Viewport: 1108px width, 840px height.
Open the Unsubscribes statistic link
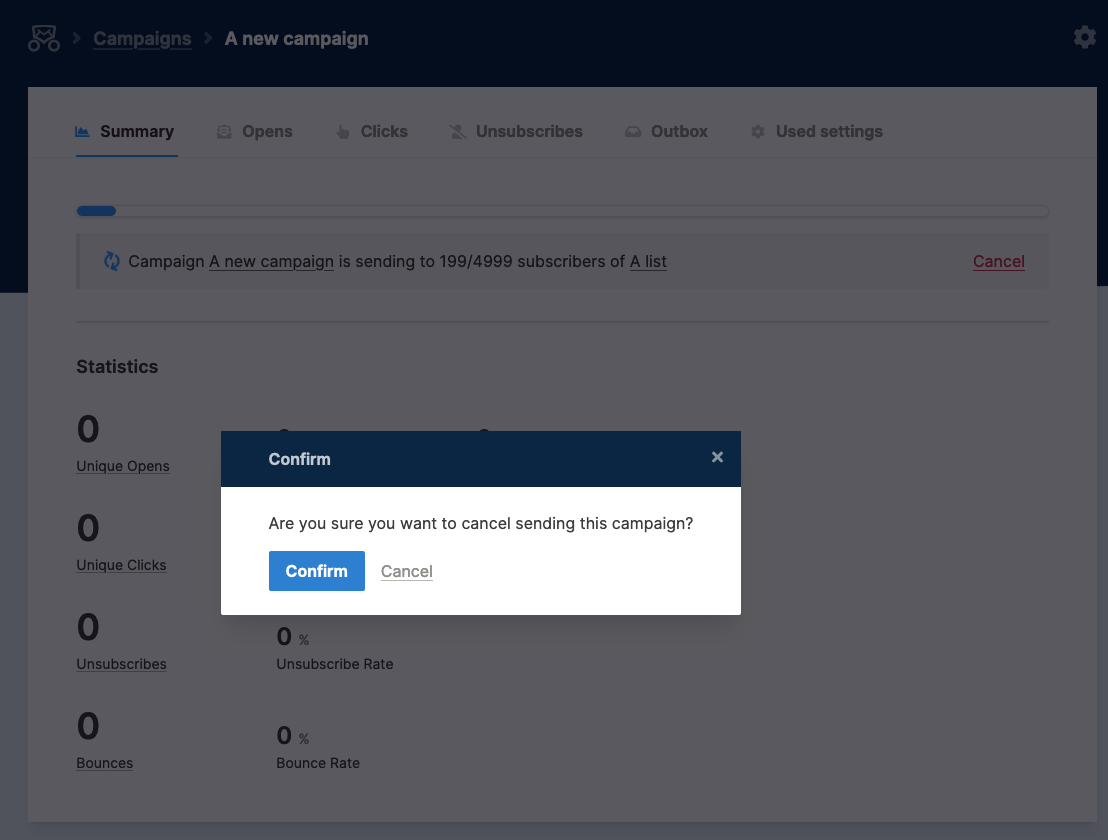(122, 664)
